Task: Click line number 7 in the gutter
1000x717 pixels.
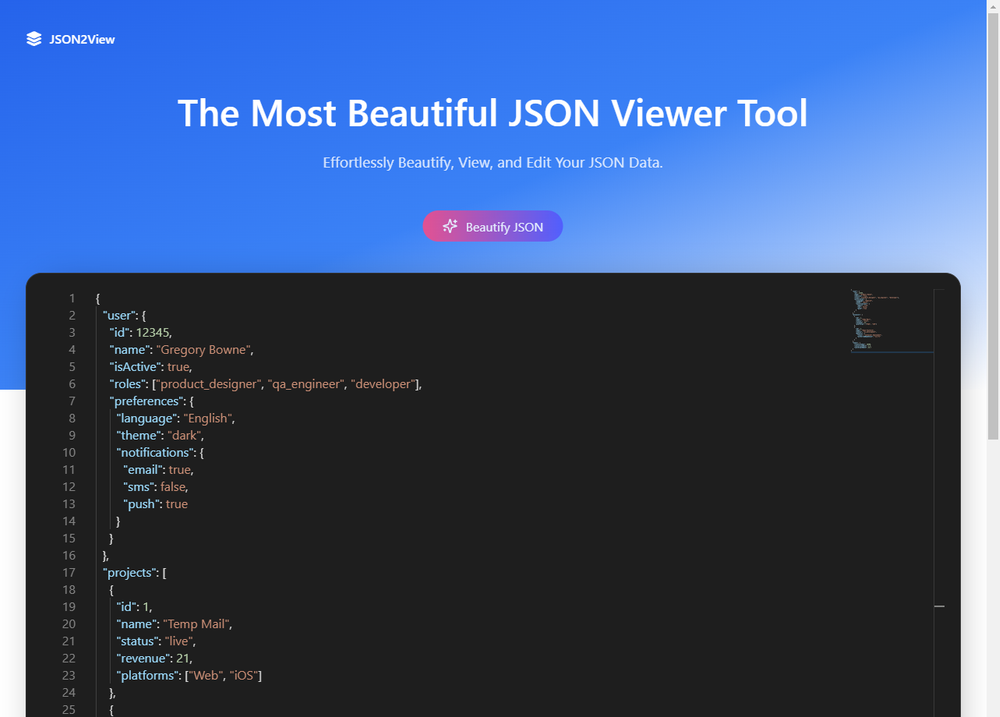Action: pos(72,401)
